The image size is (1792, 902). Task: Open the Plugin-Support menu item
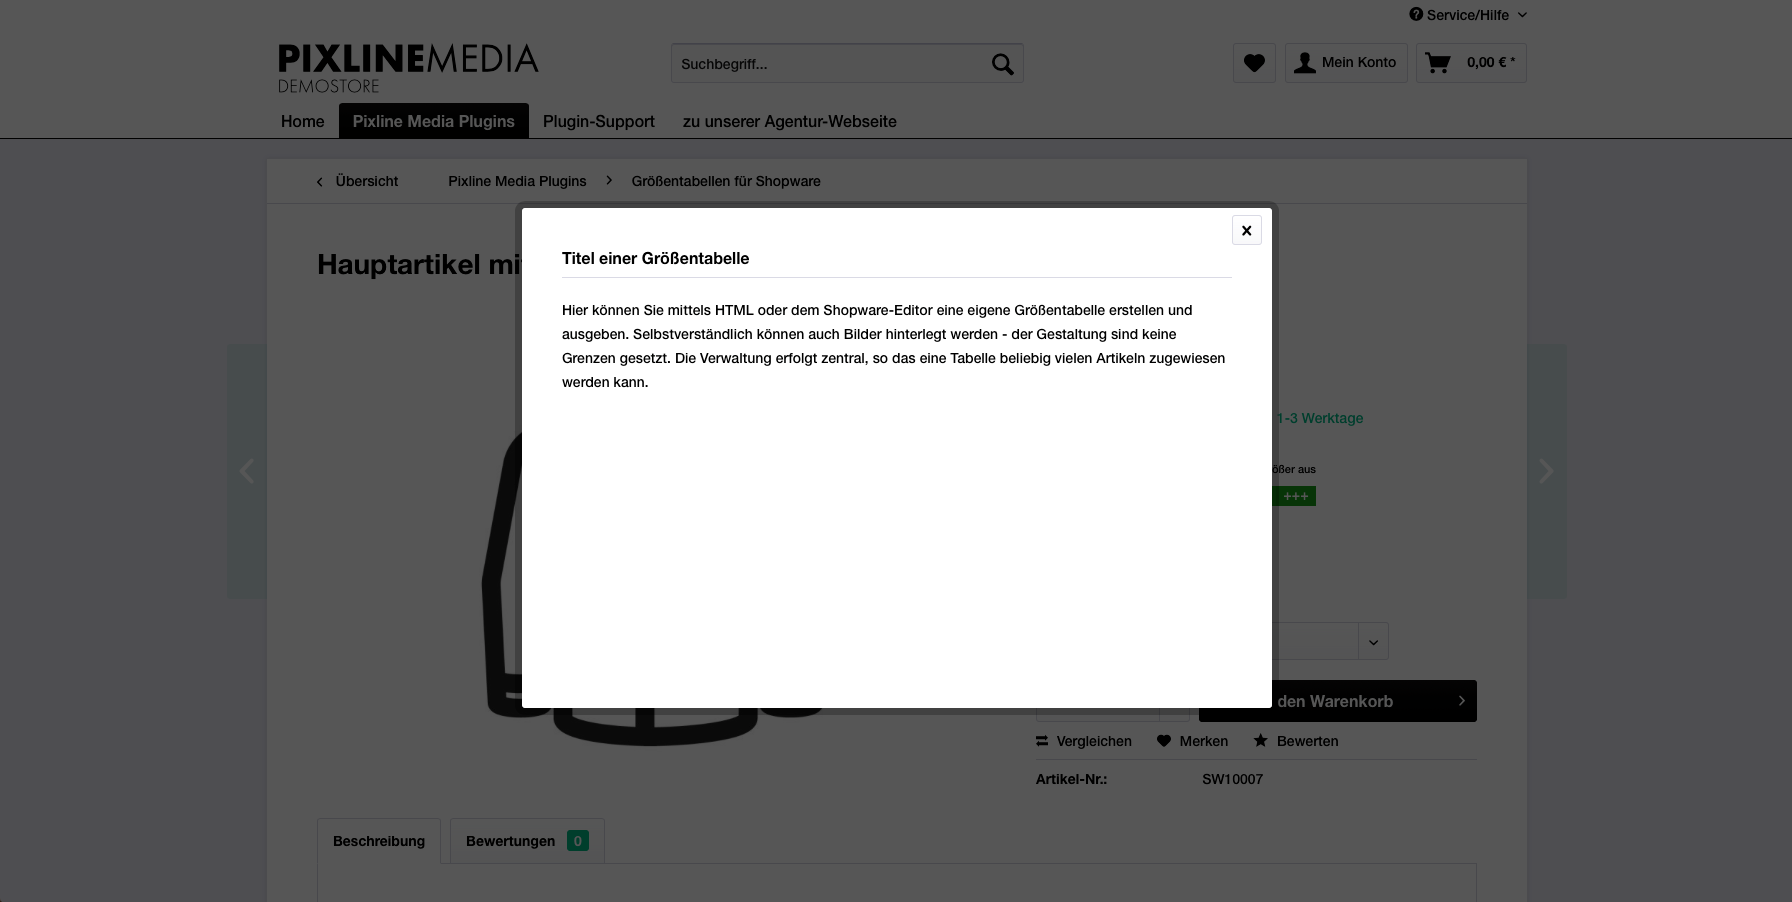coord(599,121)
